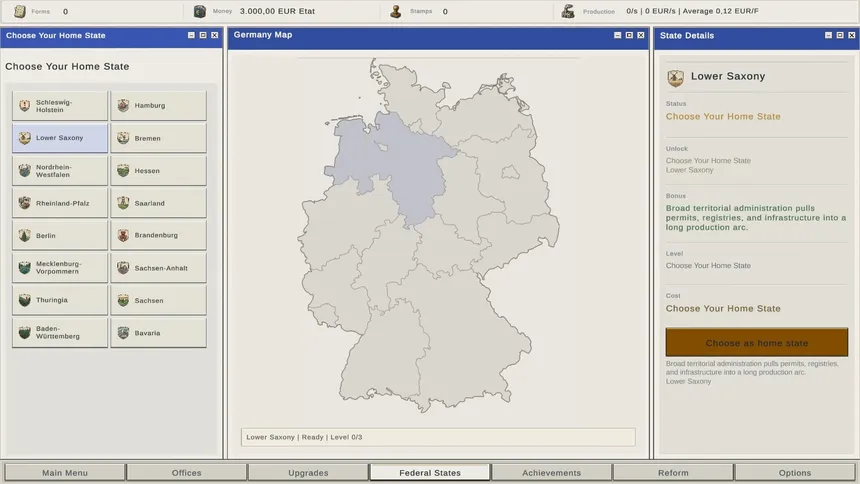
Task: Click the Hessen crest icon
Action: point(123,170)
